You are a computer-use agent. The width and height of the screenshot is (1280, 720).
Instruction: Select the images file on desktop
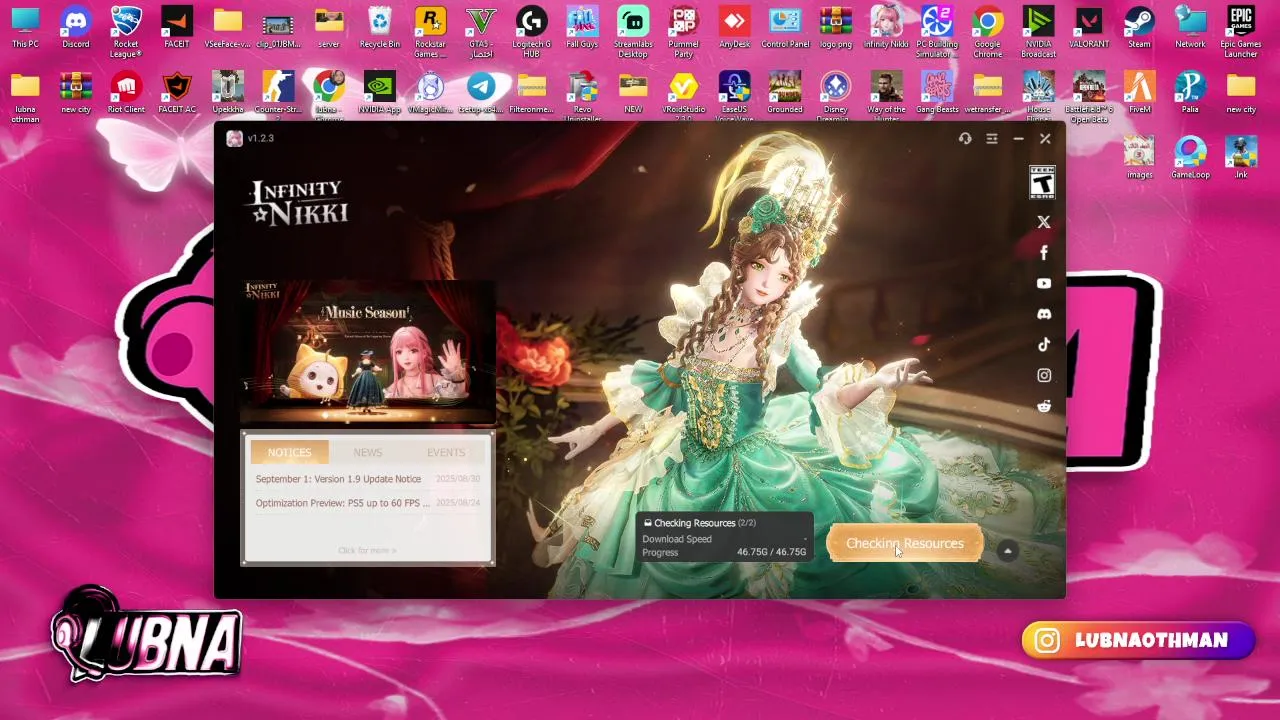tap(1139, 158)
